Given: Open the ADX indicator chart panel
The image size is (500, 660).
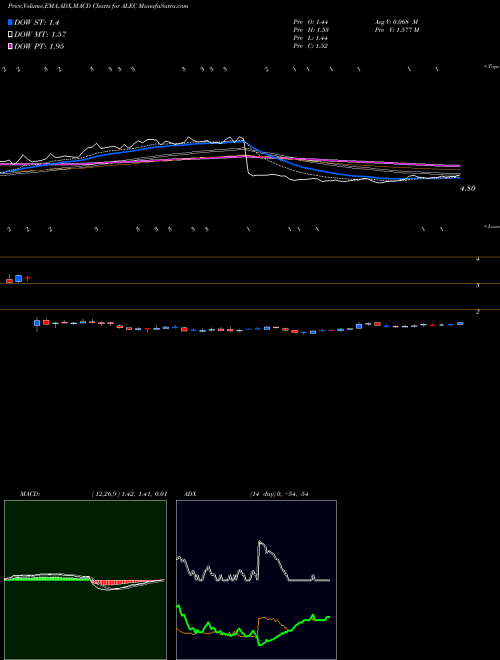Looking at the screenshot, I should coord(256,580).
